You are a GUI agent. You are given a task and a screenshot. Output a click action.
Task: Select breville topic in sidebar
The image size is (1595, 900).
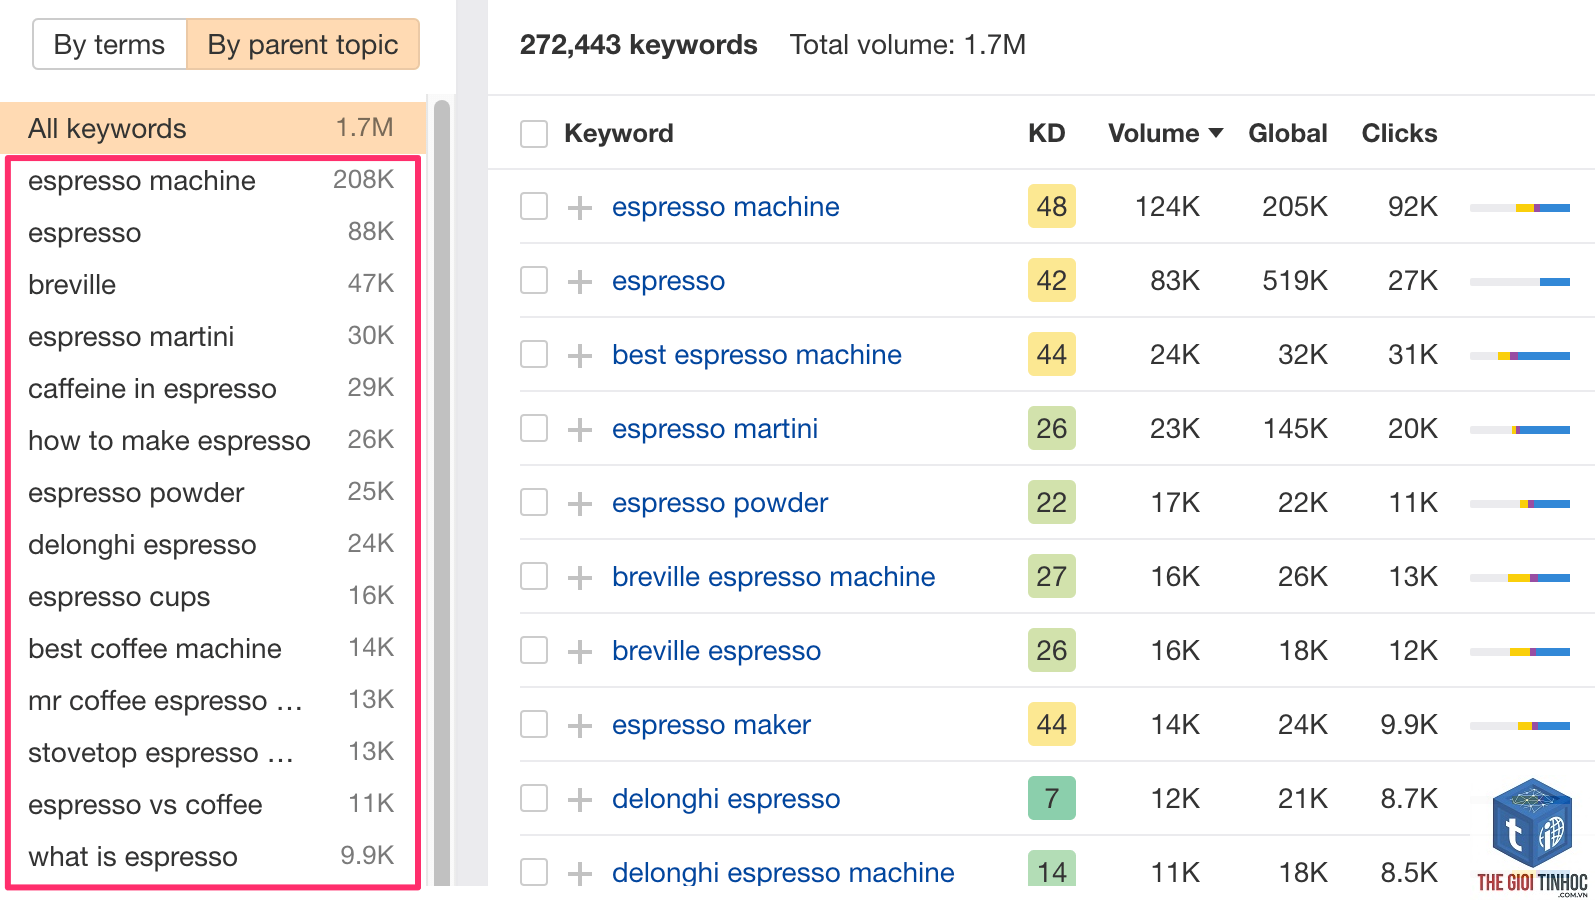211,285
